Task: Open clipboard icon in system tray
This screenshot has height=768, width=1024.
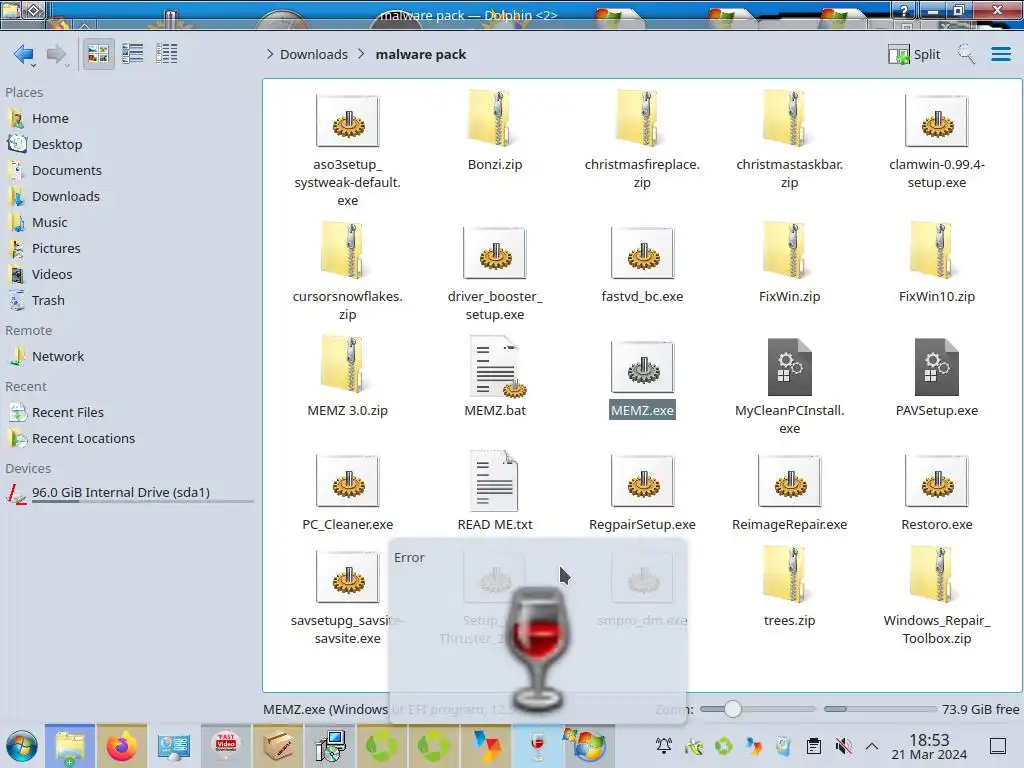Action: (814, 746)
